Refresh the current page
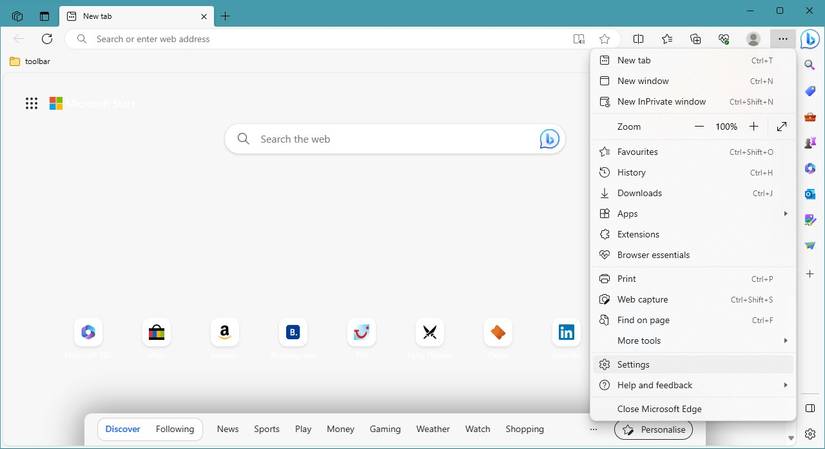The height and width of the screenshot is (449, 825). tap(47, 39)
